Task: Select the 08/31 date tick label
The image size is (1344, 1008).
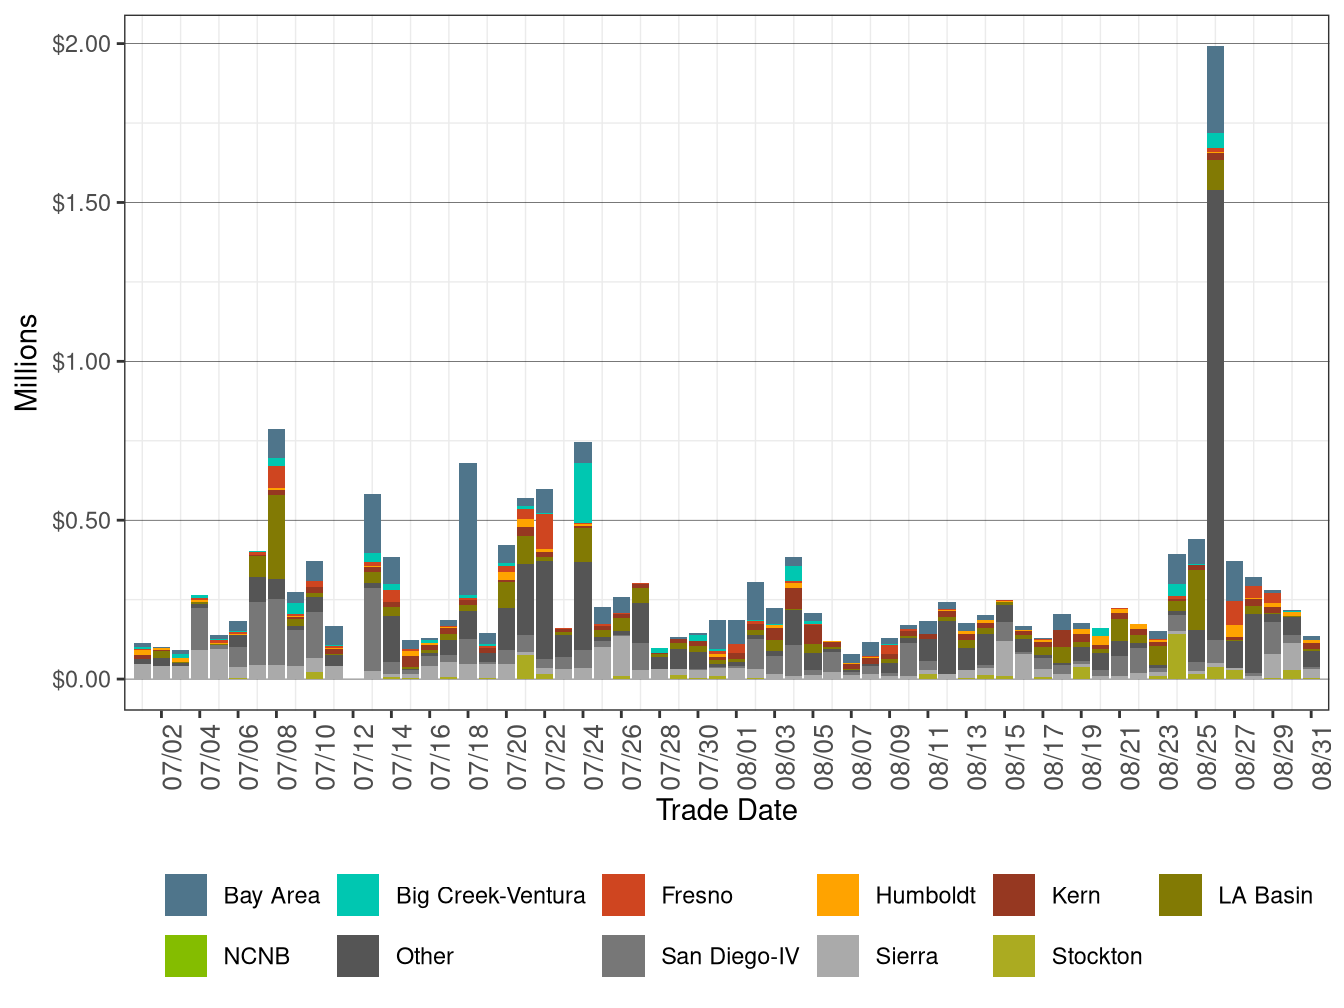Action: coord(1323,757)
